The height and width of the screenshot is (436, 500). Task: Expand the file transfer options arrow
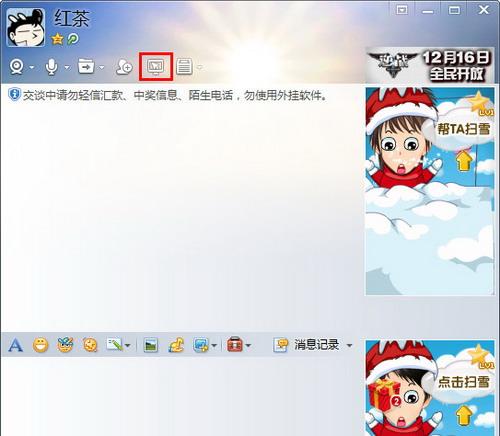pos(102,67)
